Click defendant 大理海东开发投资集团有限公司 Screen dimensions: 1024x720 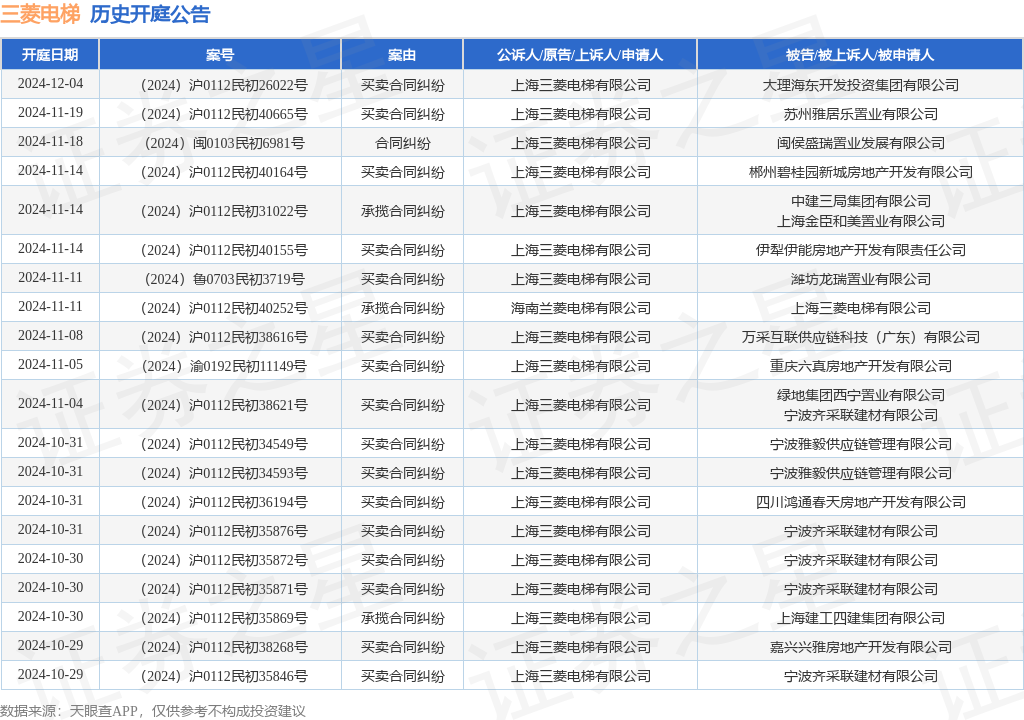pos(861,85)
